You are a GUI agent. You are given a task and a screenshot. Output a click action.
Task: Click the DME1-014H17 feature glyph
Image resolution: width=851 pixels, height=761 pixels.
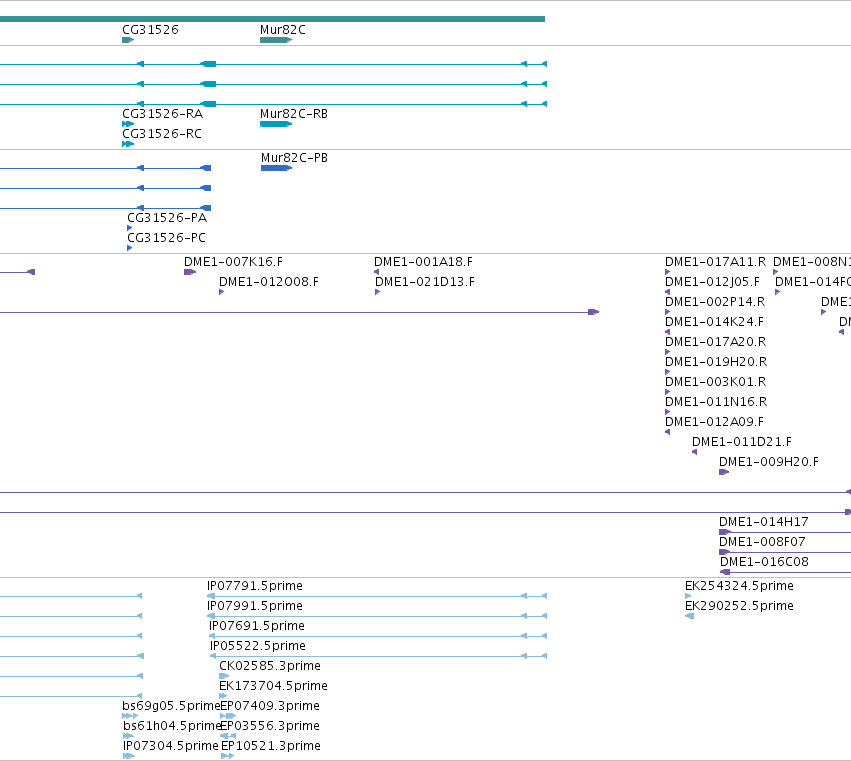(x=785, y=533)
